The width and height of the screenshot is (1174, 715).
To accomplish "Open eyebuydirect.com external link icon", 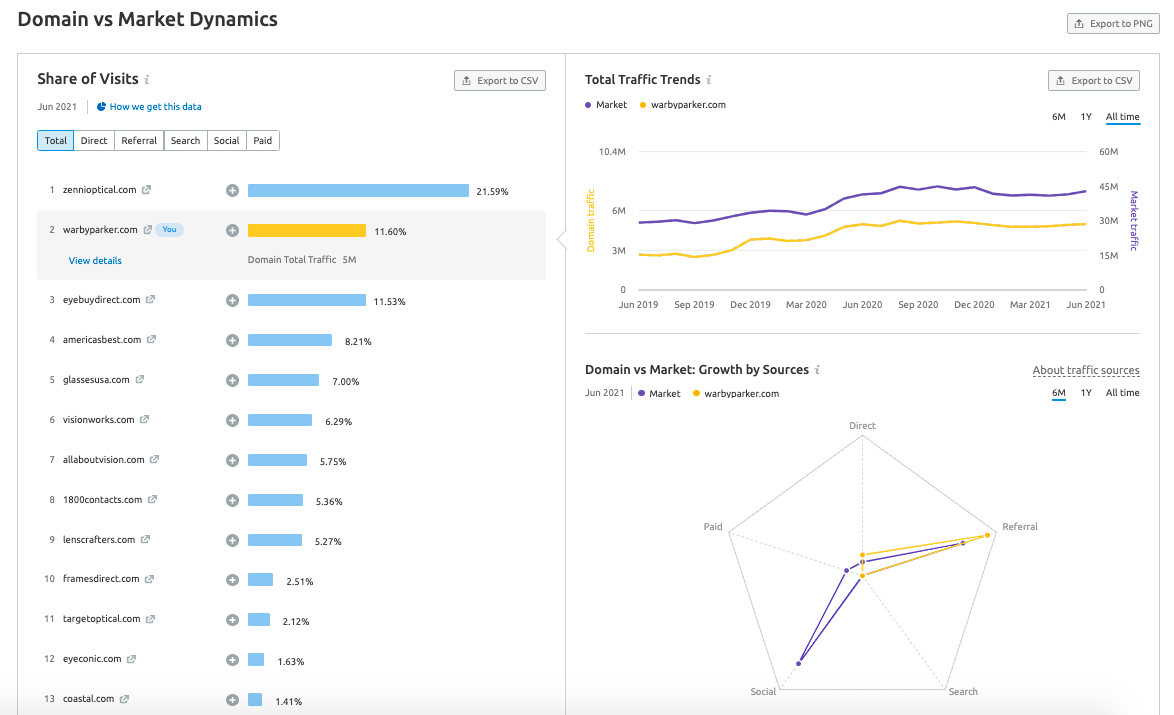I will 151,300.
